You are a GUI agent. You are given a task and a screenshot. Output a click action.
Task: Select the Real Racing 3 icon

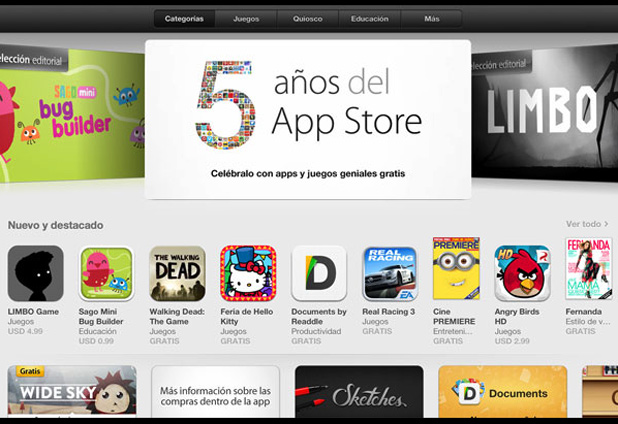point(390,273)
